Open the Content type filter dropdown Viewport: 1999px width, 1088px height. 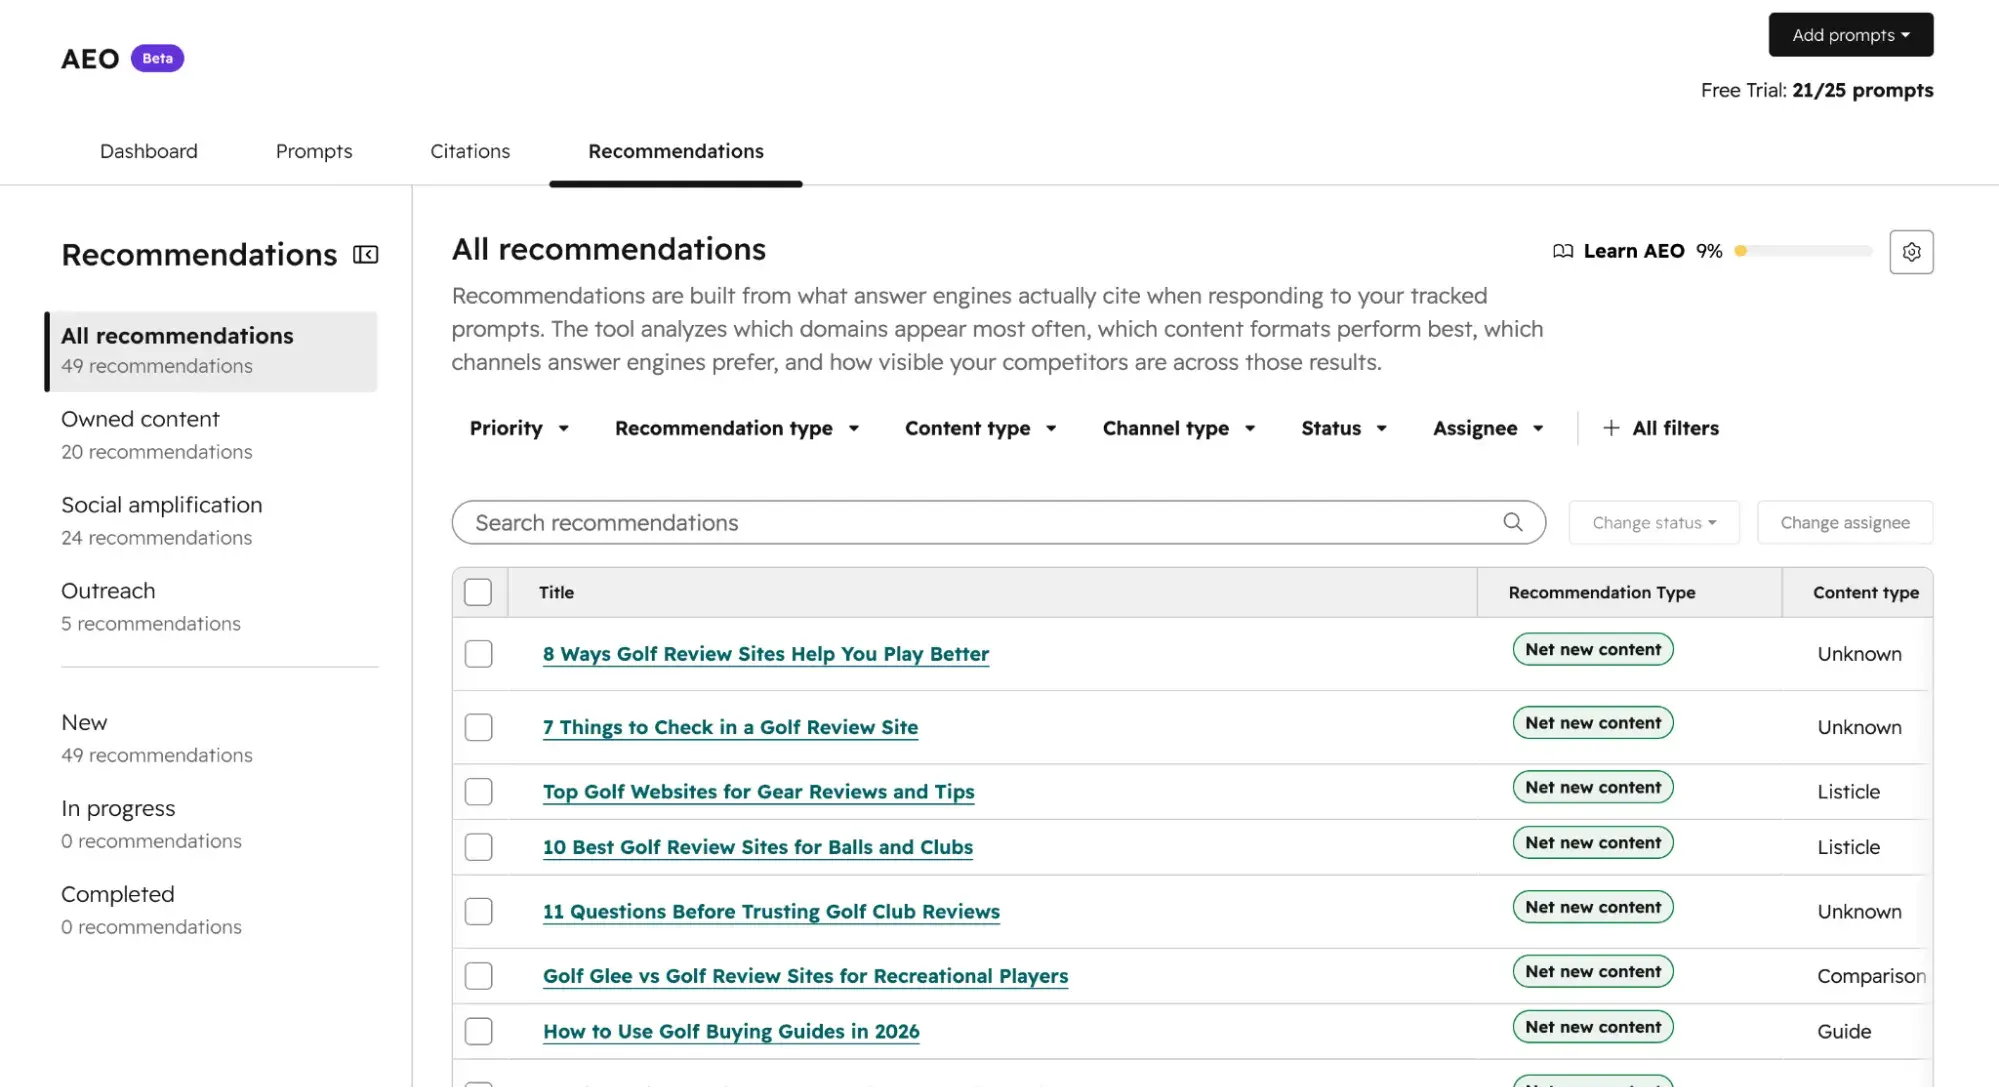point(980,428)
